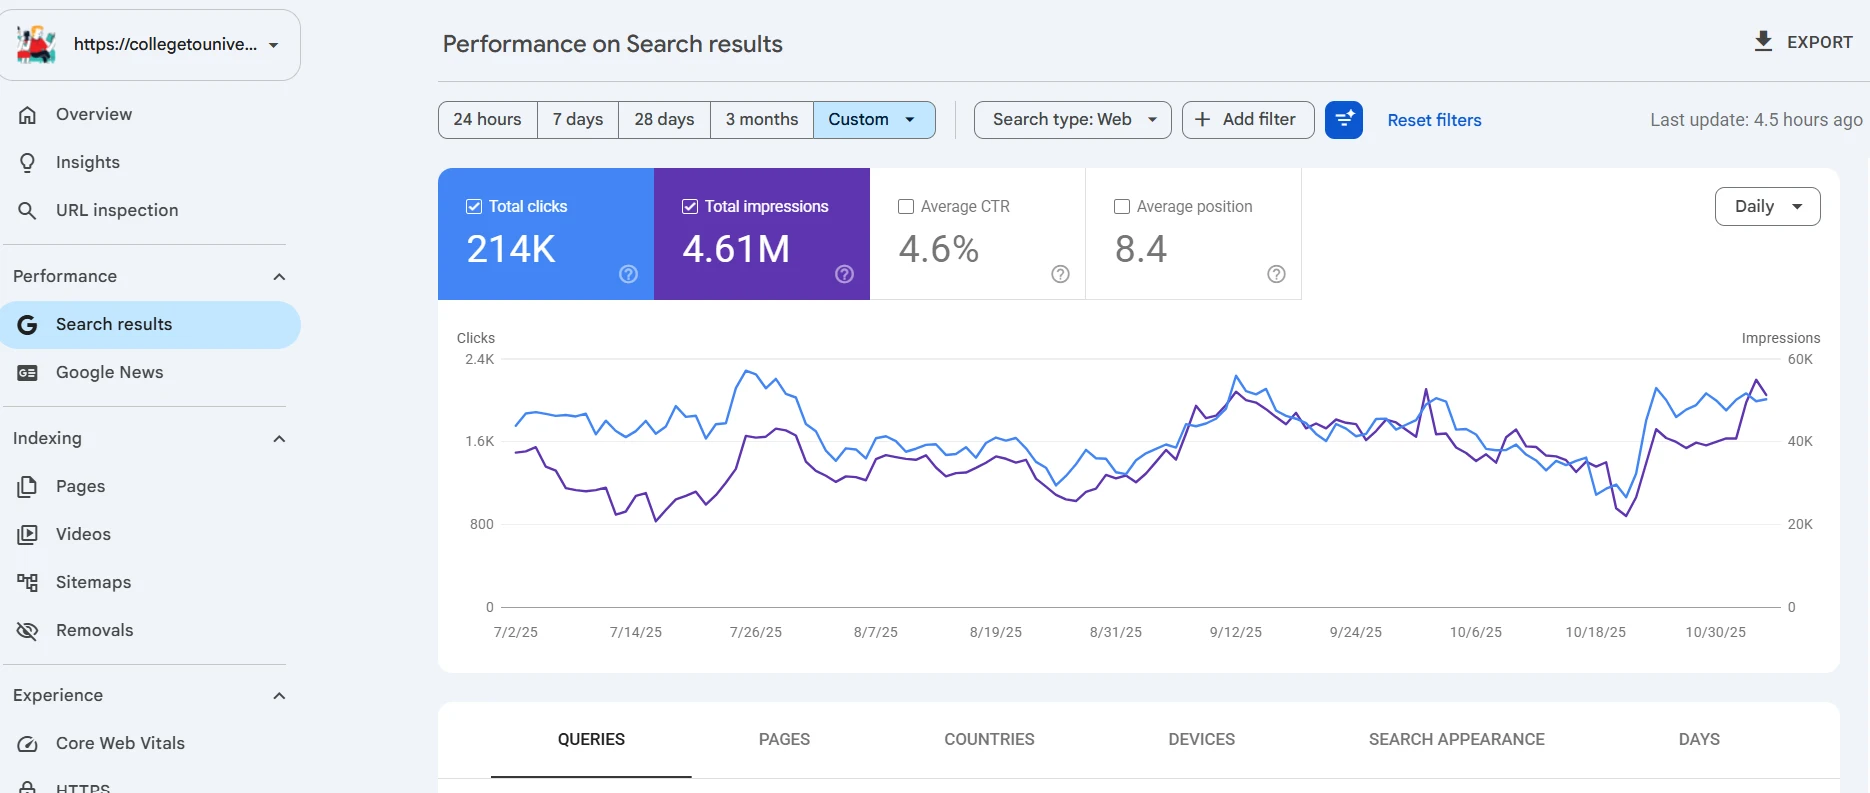
Task: Open Total impressions help question mark
Action: pos(844,274)
